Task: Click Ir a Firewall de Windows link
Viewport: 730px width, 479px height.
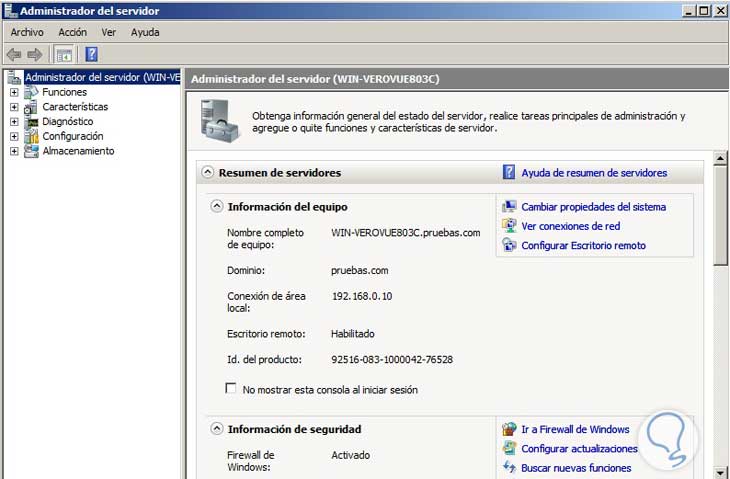Action: pos(575,429)
